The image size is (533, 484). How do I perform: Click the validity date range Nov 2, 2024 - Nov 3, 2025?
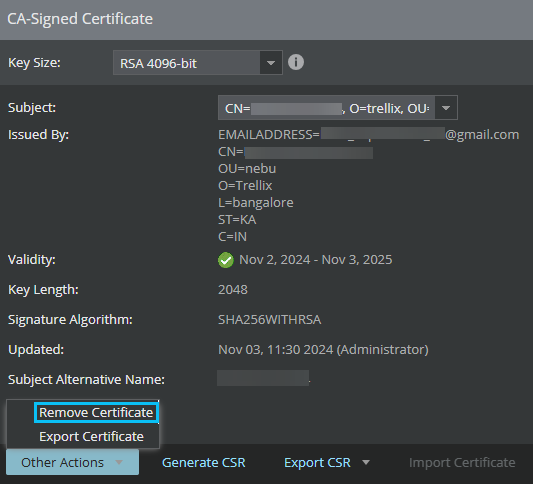point(316,260)
